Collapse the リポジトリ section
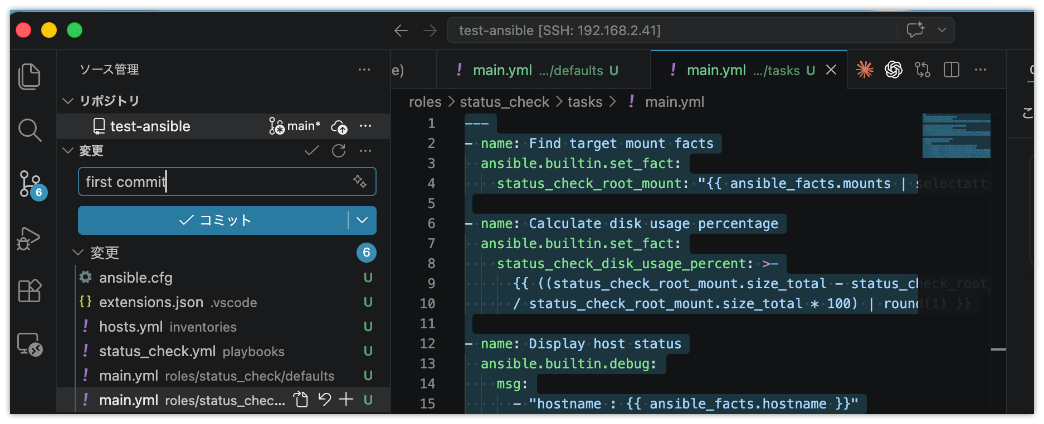The height and width of the screenshot is (424, 1044). (67, 101)
